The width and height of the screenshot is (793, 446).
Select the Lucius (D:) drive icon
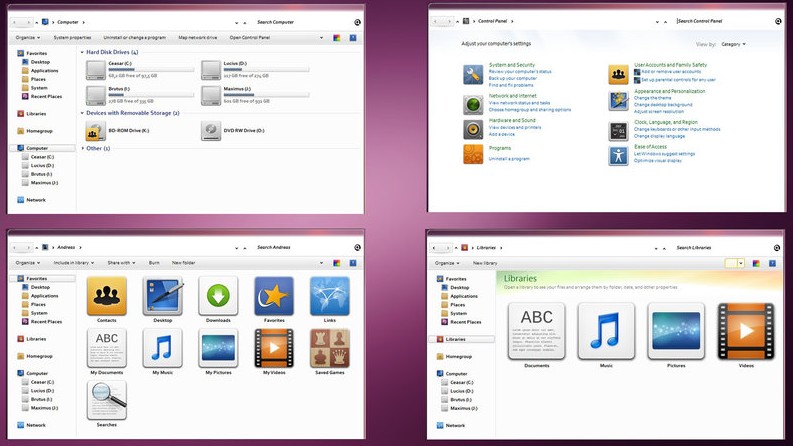pos(211,70)
